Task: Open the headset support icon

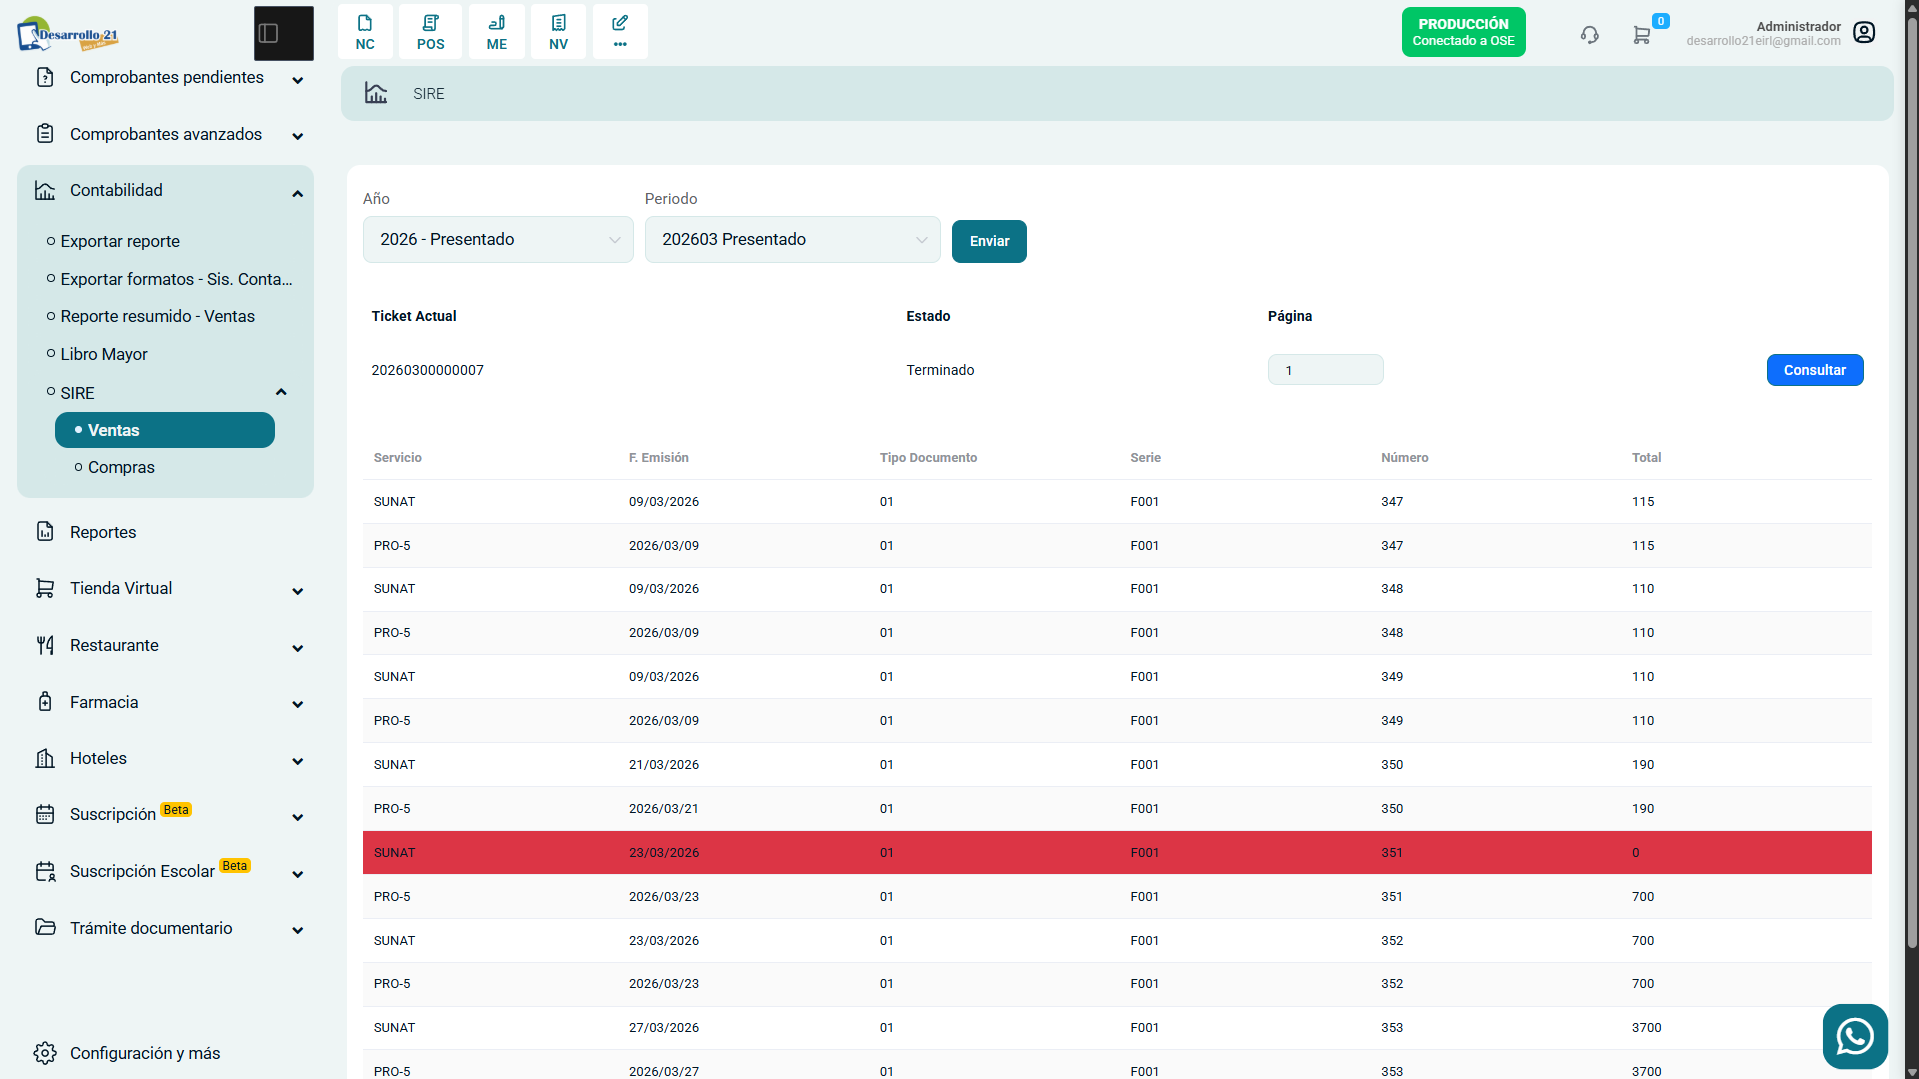Action: [1590, 35]
